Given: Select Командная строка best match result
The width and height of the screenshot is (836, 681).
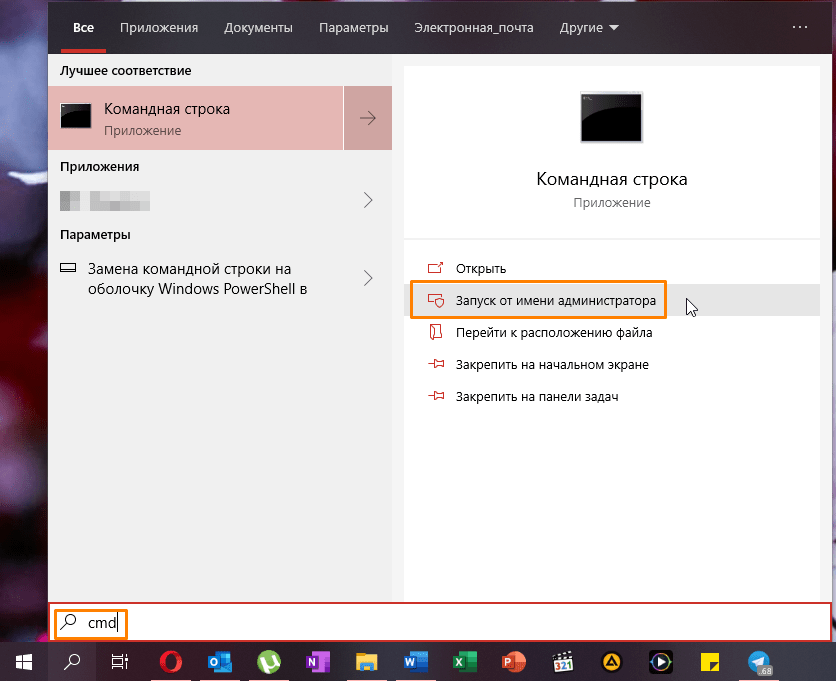Looking at the screenshot, I should point(196,118).
